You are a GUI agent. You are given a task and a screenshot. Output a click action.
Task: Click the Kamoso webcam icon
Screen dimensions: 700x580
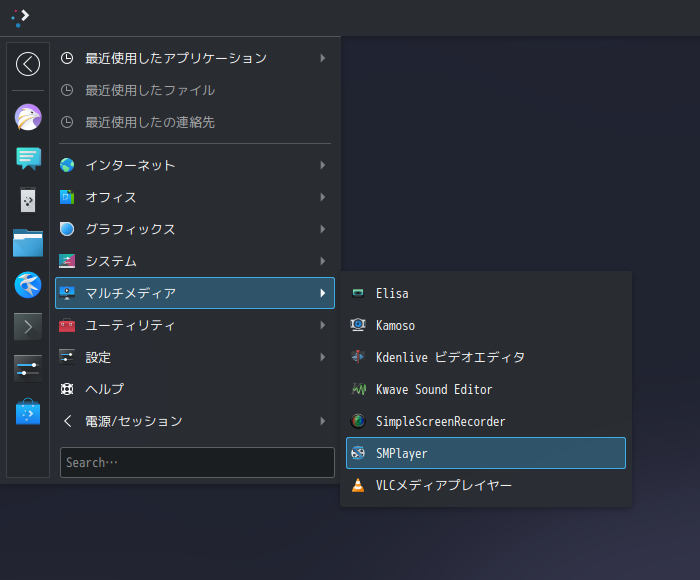(358, 325)
